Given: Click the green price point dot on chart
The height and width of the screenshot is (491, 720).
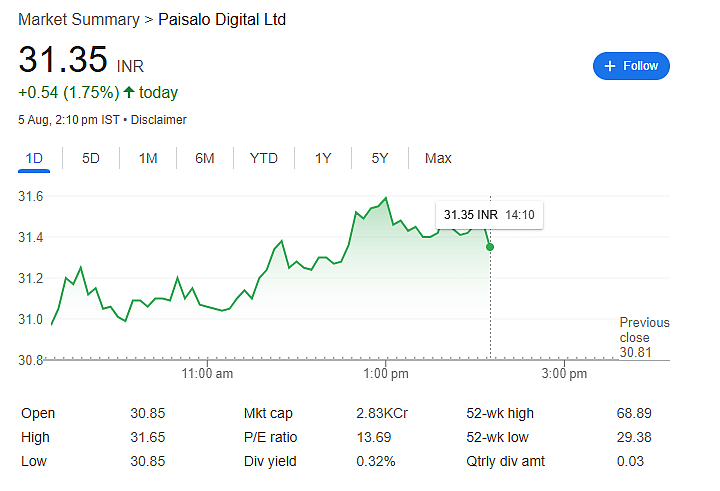Looking at the screenshot, I should 490,247.
